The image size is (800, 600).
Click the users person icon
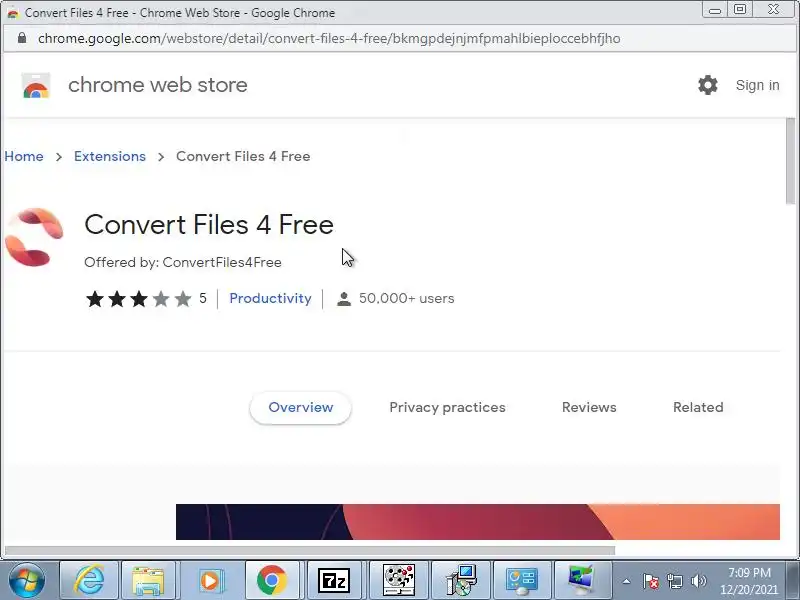point(344,299)
